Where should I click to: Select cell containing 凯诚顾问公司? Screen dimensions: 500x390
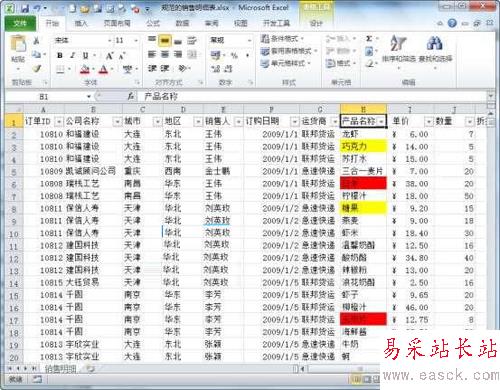(93, 171)
